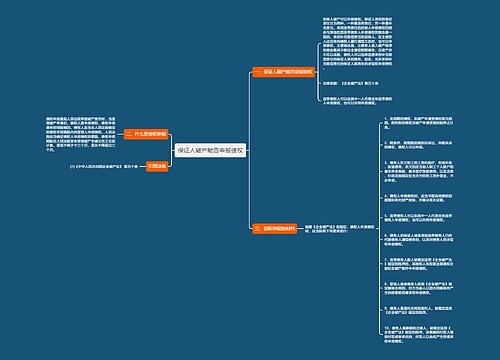Click the paragraph left of 什么是债权申报
The image size is (500, 360).
point(81,134)
